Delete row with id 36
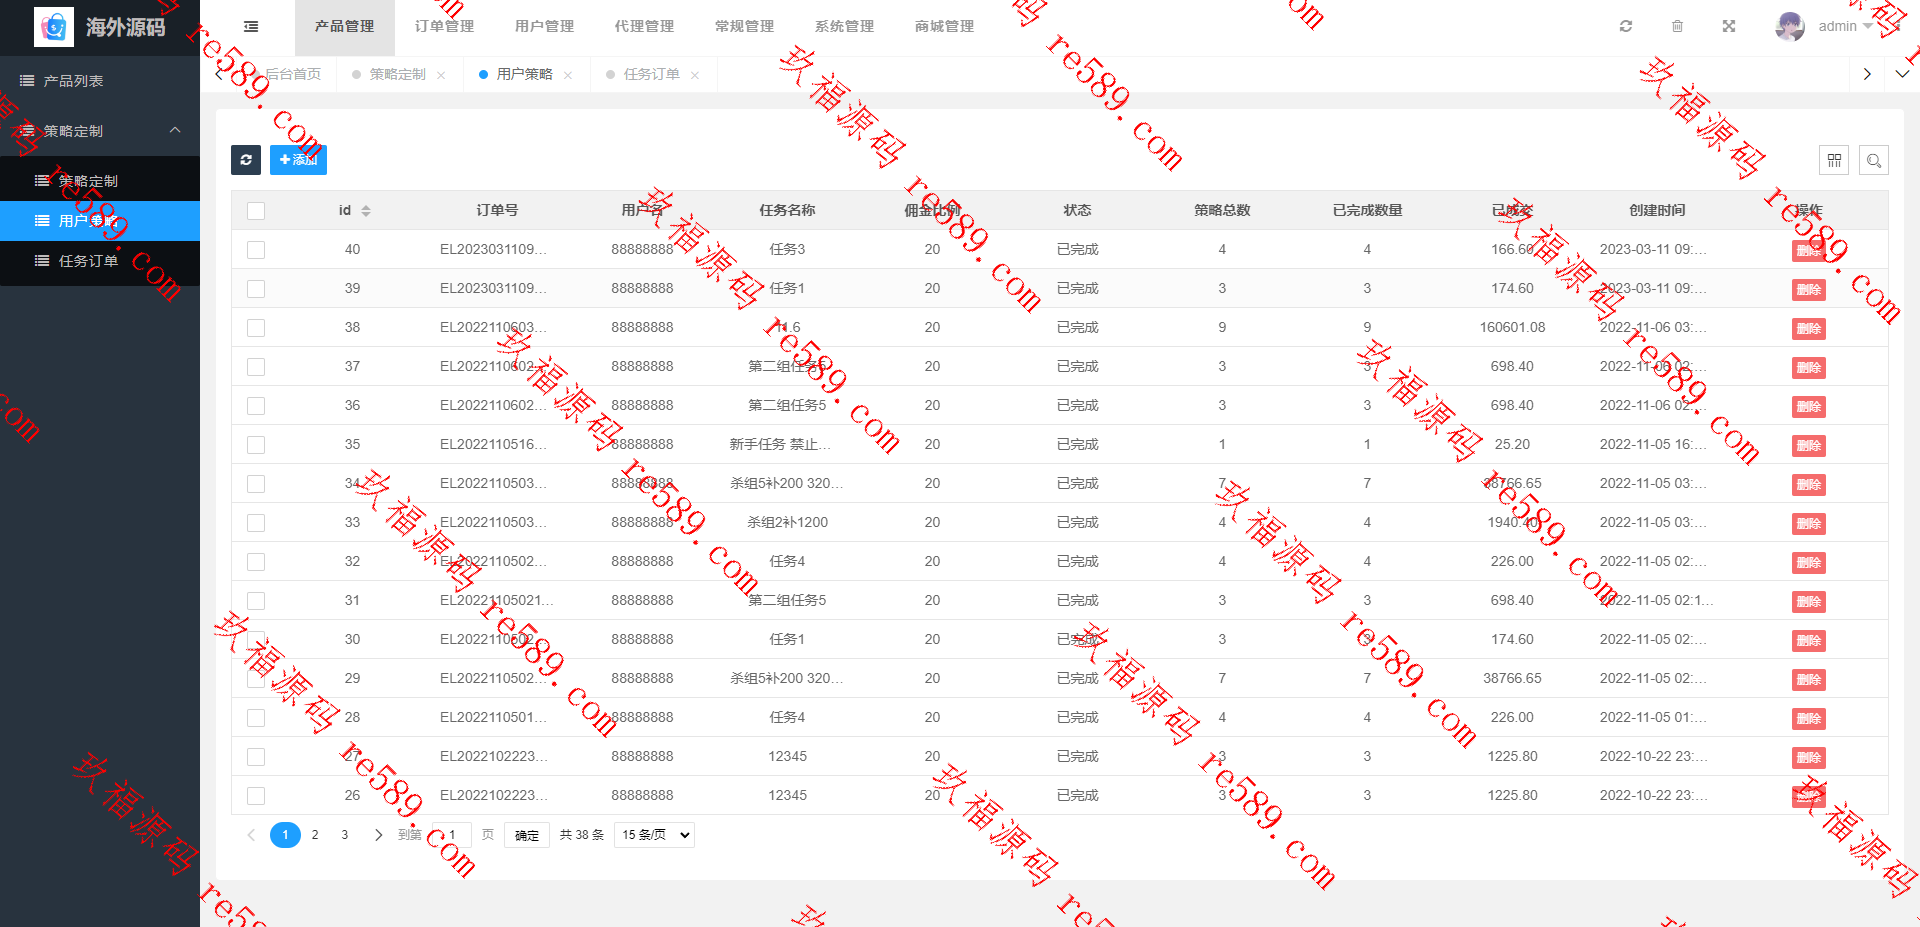The width and height of the screenshot is (1920, 927). coord(1808,407)
